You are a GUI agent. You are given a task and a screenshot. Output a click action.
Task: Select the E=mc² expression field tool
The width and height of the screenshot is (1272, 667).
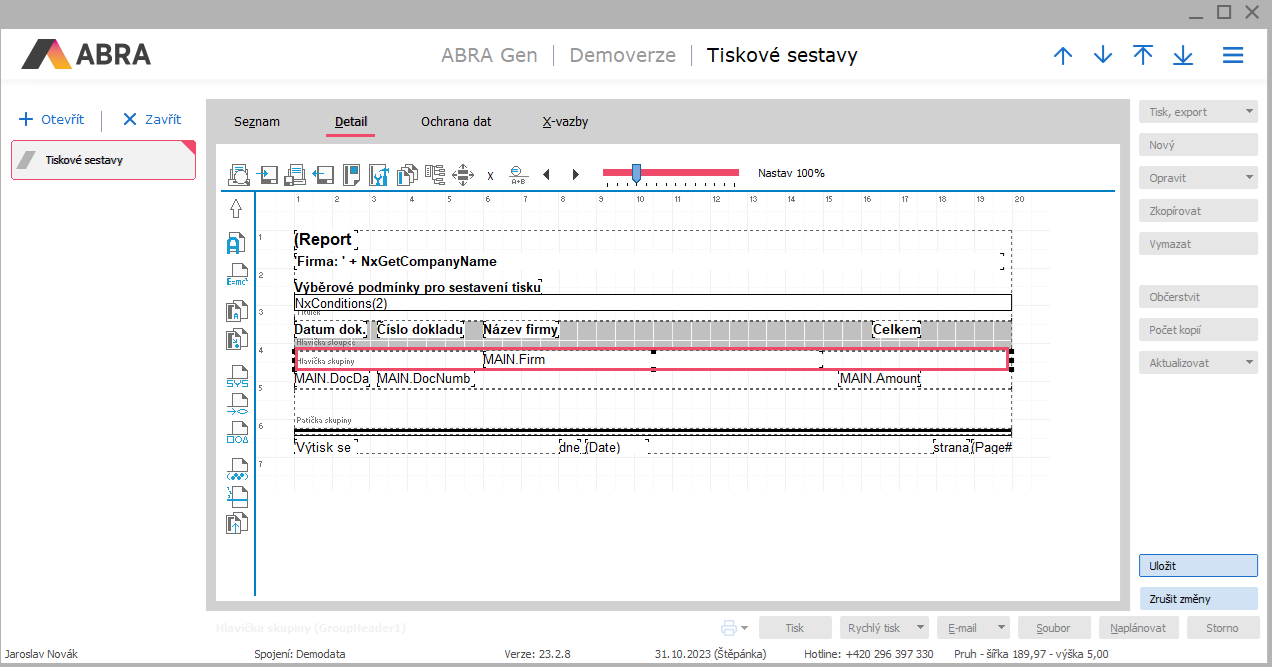(x=236, y=275)
